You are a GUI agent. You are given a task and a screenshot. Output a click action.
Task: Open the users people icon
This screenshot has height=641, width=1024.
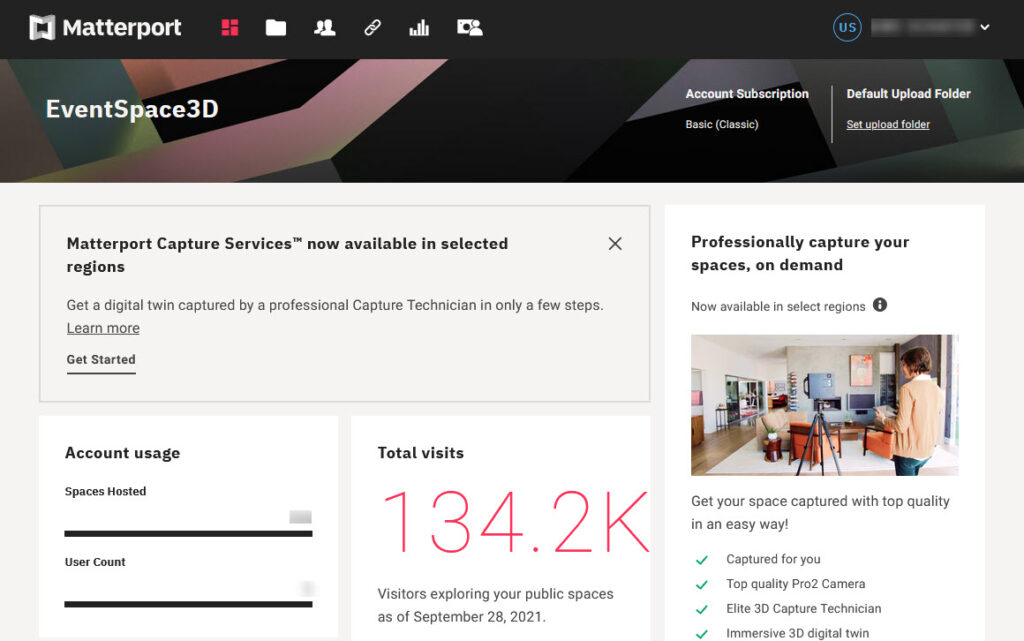coord(325,27)
